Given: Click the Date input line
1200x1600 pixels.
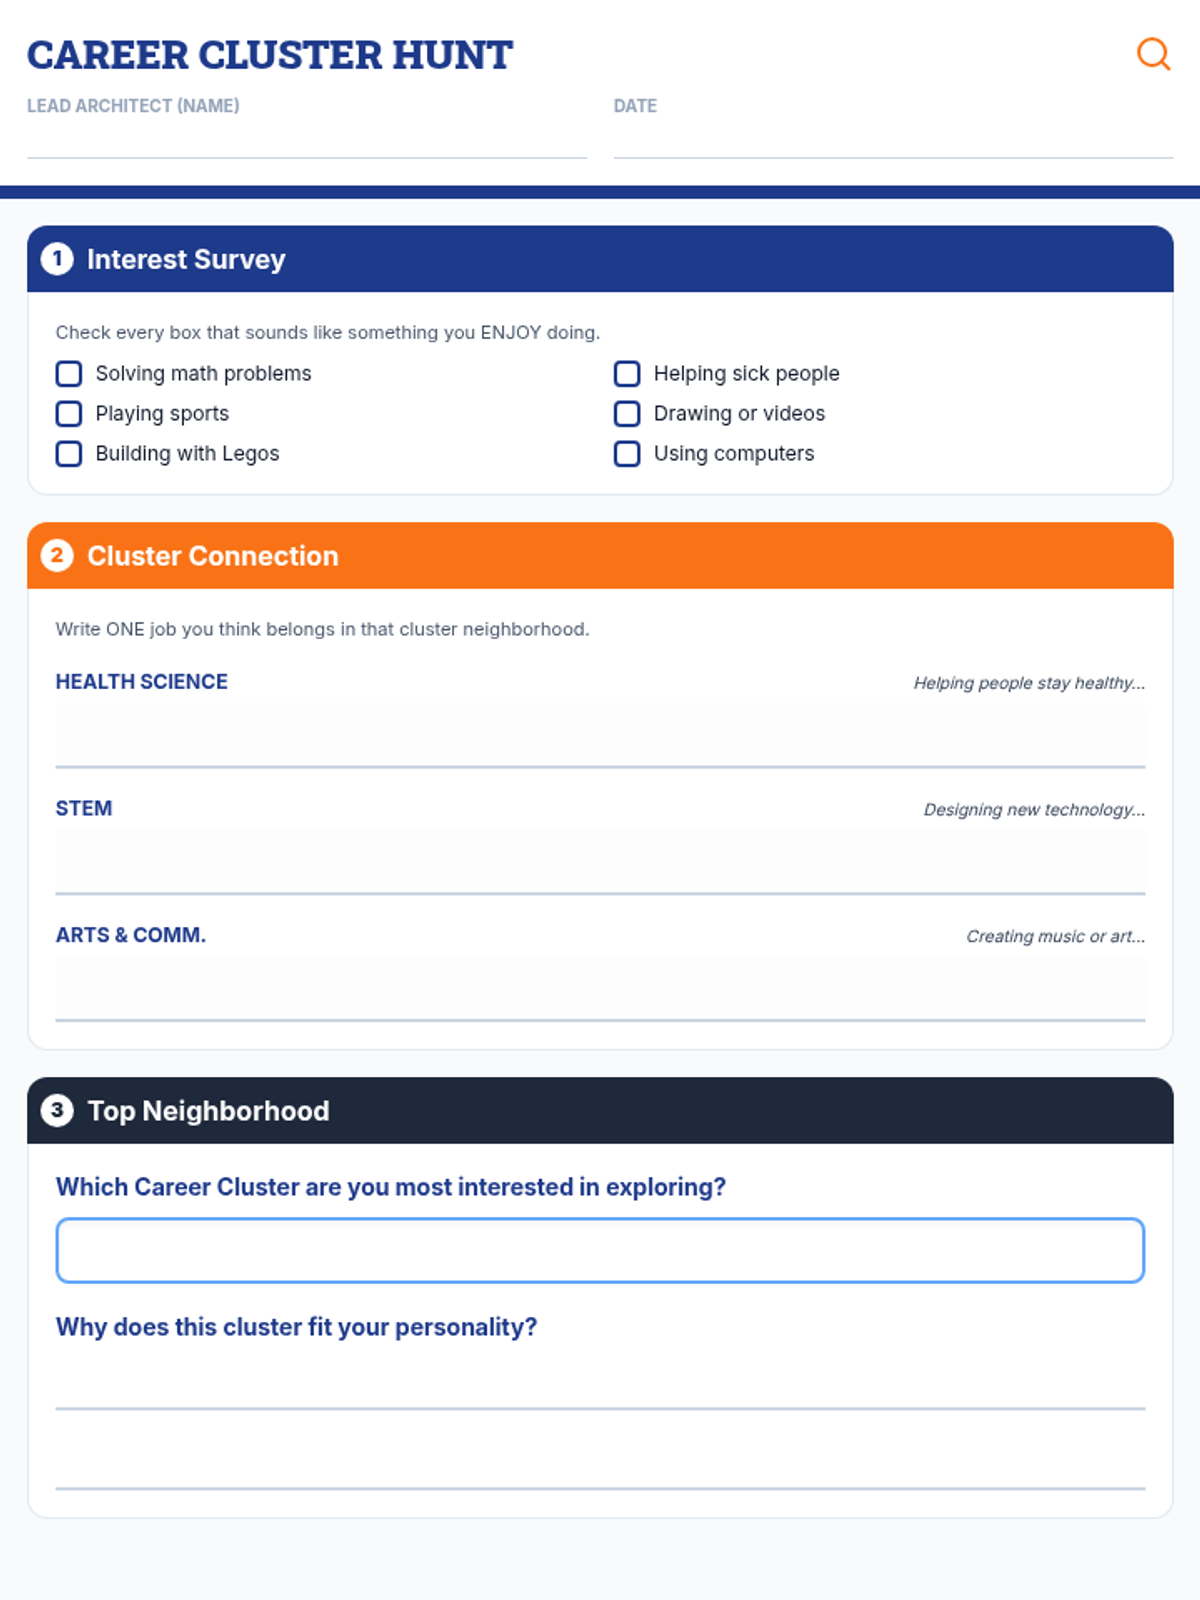Looking at the screenshot, I should coord(892,140).
